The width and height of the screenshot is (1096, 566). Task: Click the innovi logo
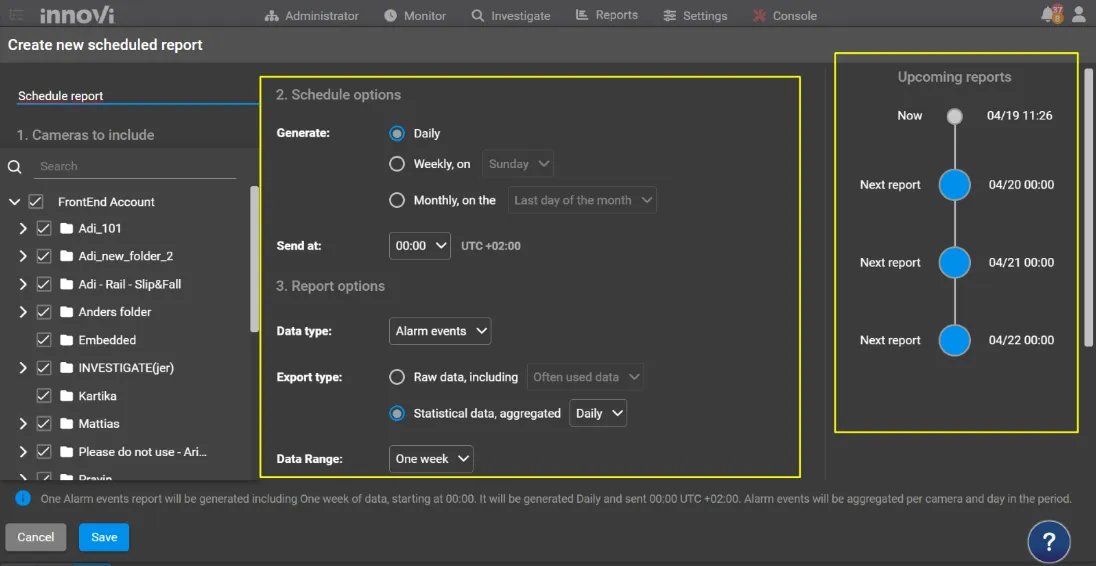pos(77,15)
